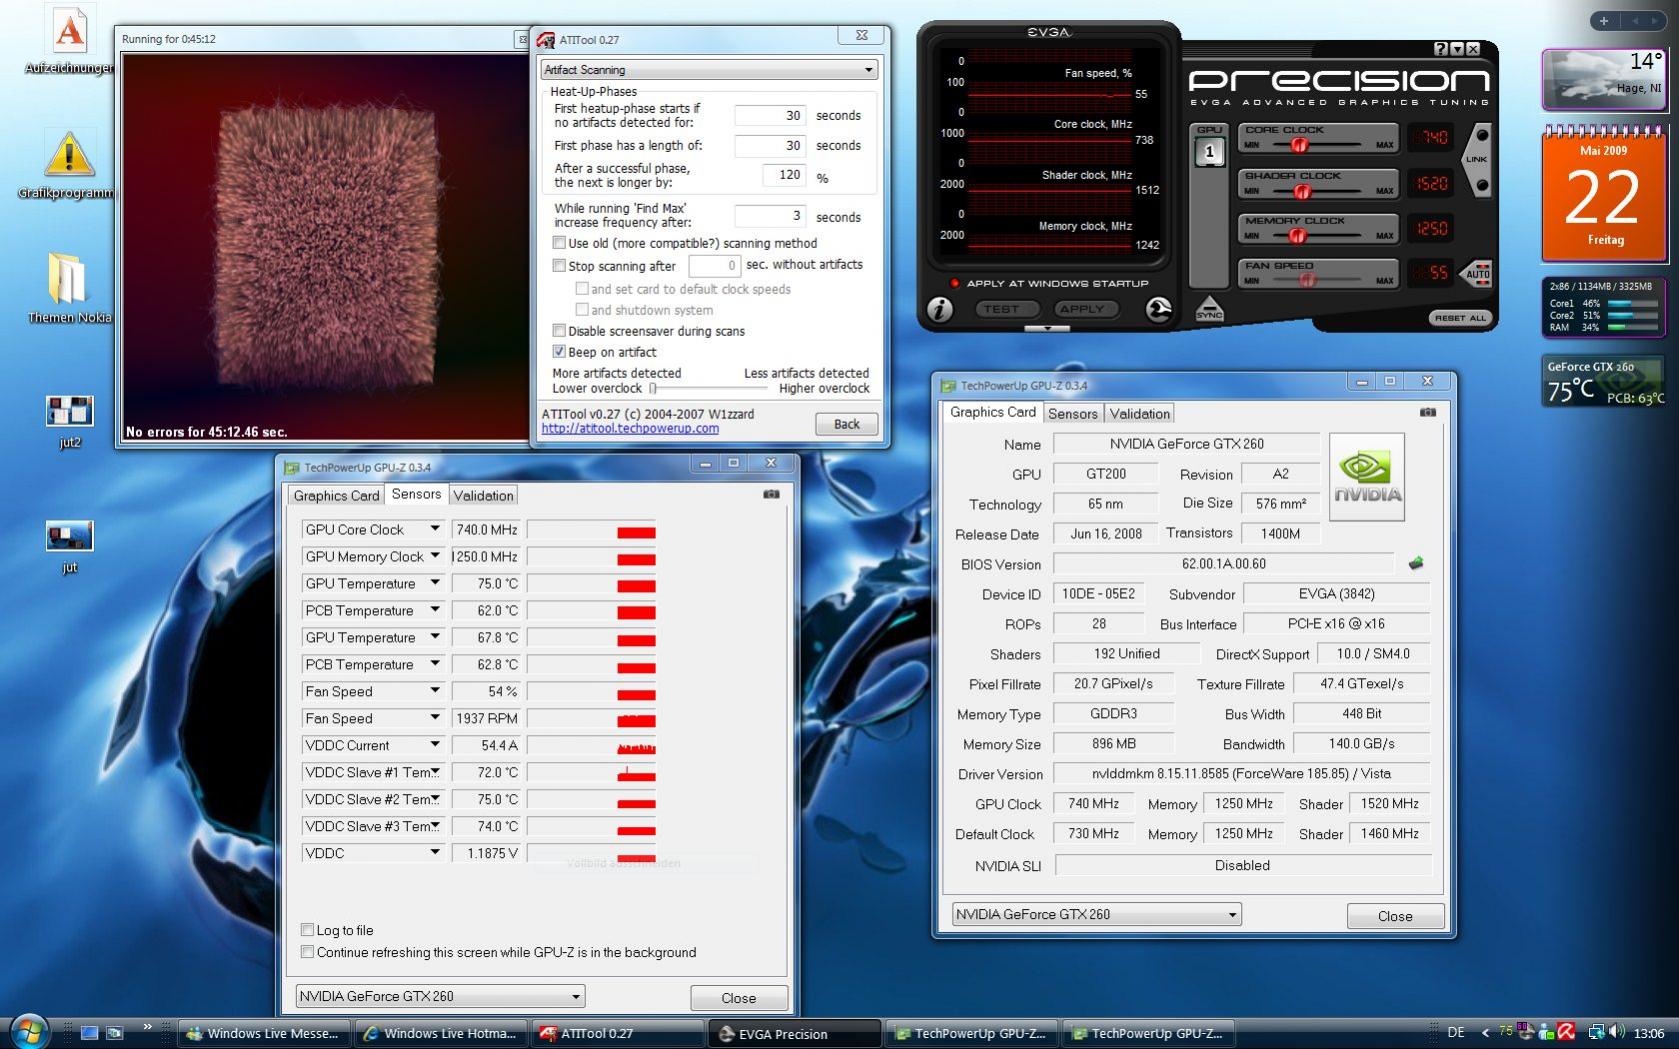The image size is (1679, 1049).
Task: Click first heatup-phase seconds field
Action: 770,116
